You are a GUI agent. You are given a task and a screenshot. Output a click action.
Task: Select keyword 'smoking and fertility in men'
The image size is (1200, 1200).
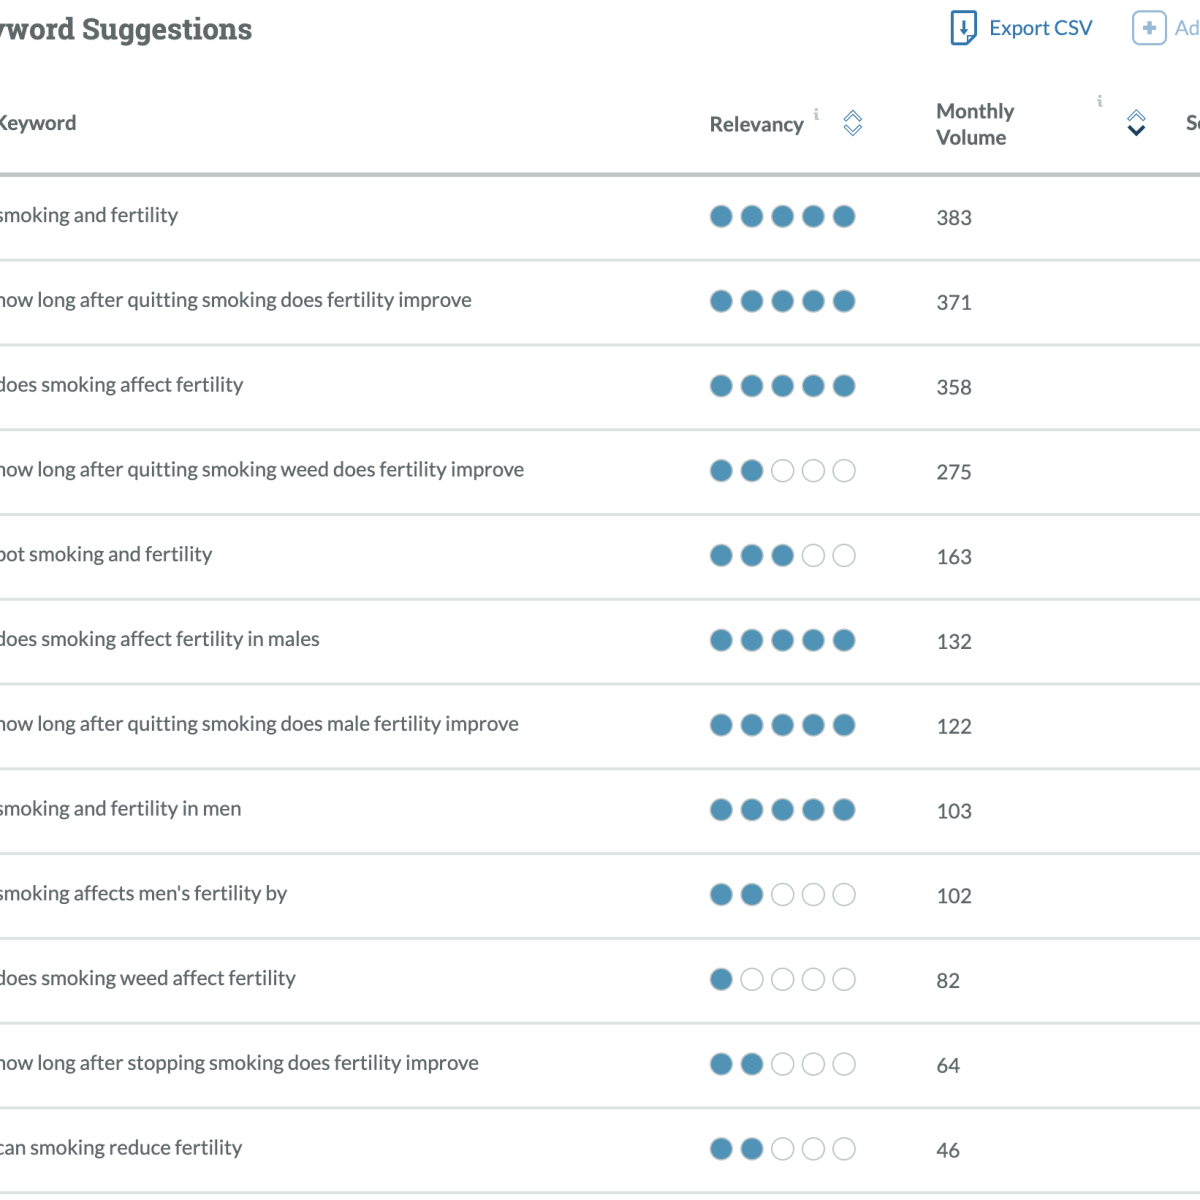[x=120, y=809]
